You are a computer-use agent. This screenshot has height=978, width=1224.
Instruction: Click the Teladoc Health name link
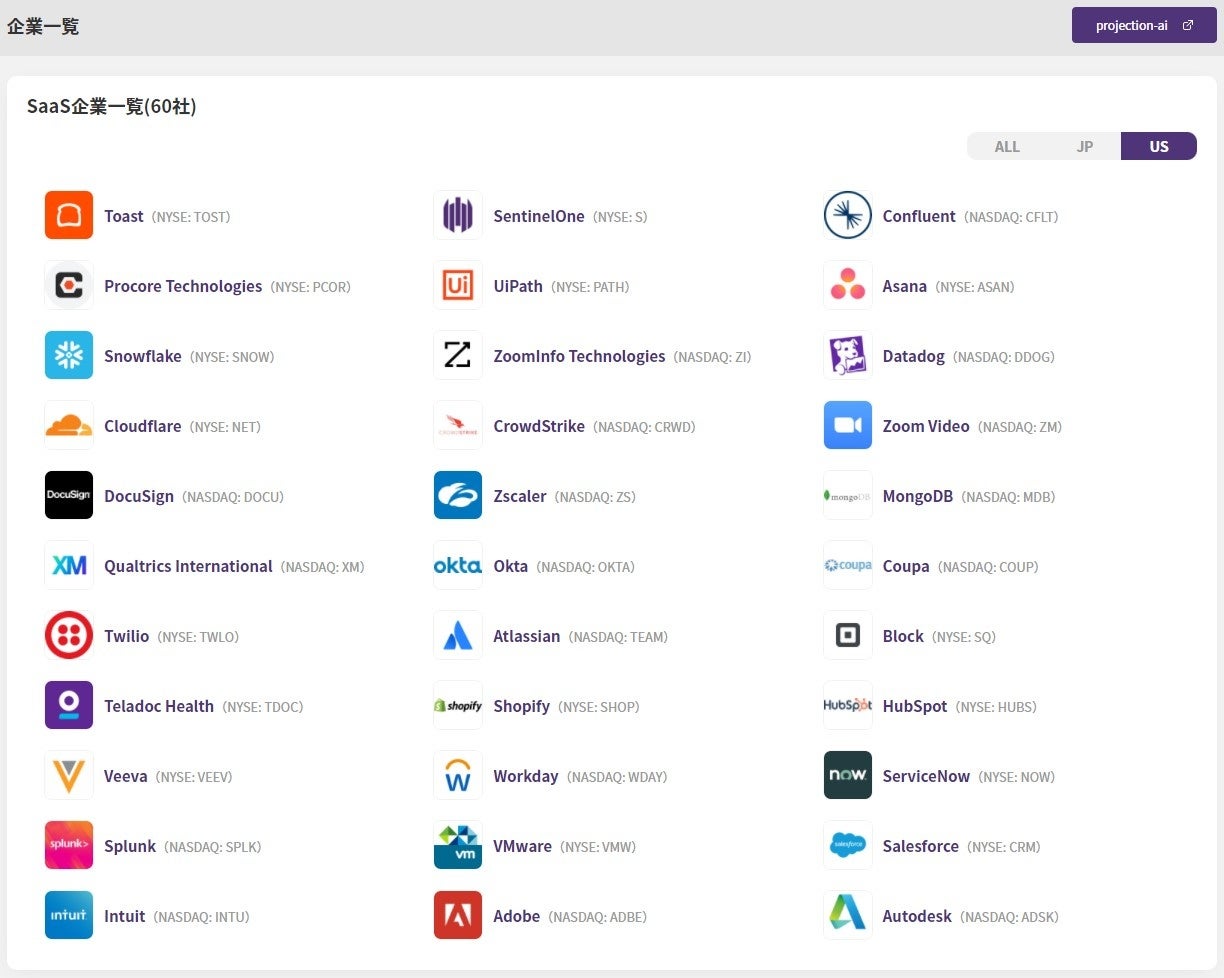click(x=159, y=706)
